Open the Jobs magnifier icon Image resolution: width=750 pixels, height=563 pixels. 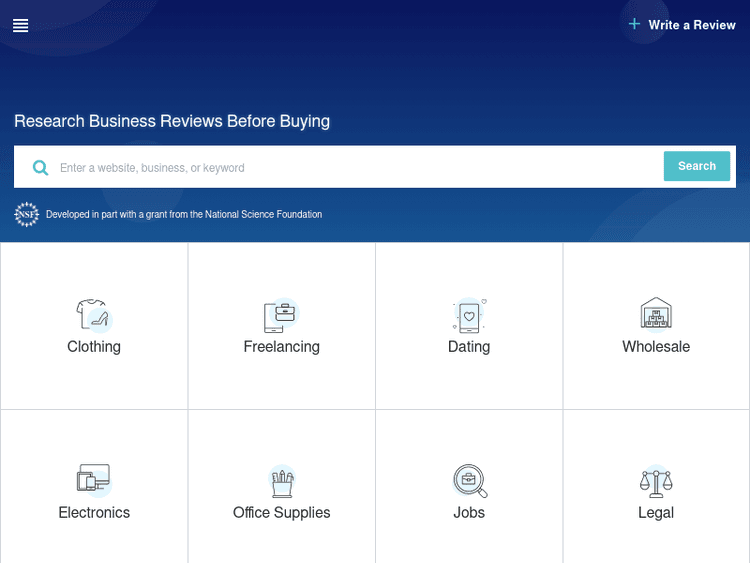point(469,481)
